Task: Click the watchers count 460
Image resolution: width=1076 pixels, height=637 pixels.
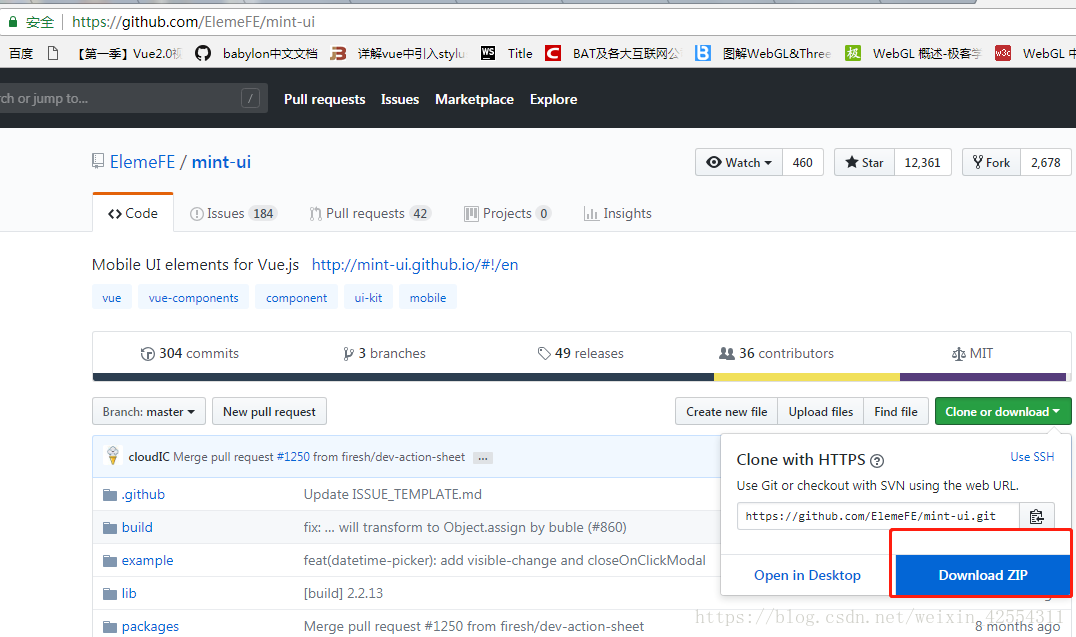Action: pyautogui.click(x=802, y=163)
